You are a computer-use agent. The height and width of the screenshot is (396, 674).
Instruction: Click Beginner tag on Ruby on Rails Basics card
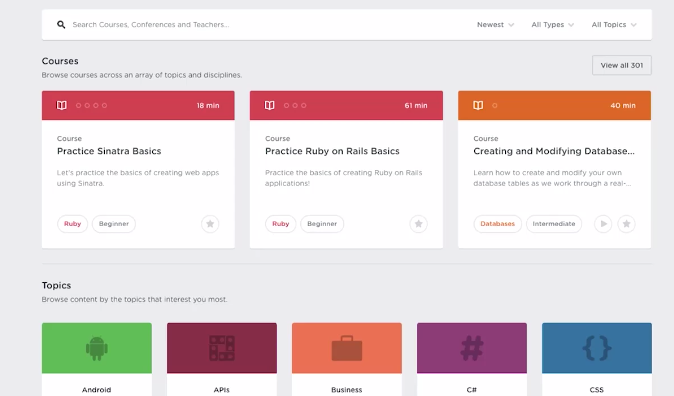322,224
